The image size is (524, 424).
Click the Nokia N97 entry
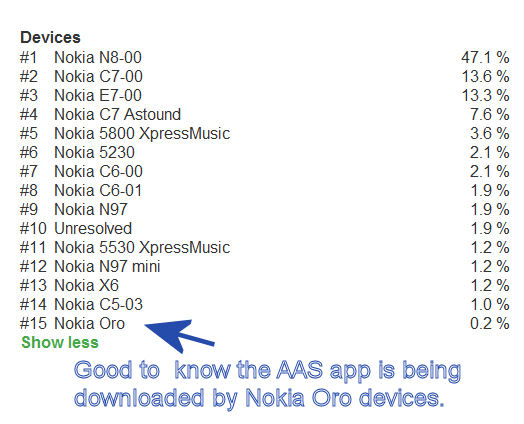pyautogui.click(x=91, y=210)
